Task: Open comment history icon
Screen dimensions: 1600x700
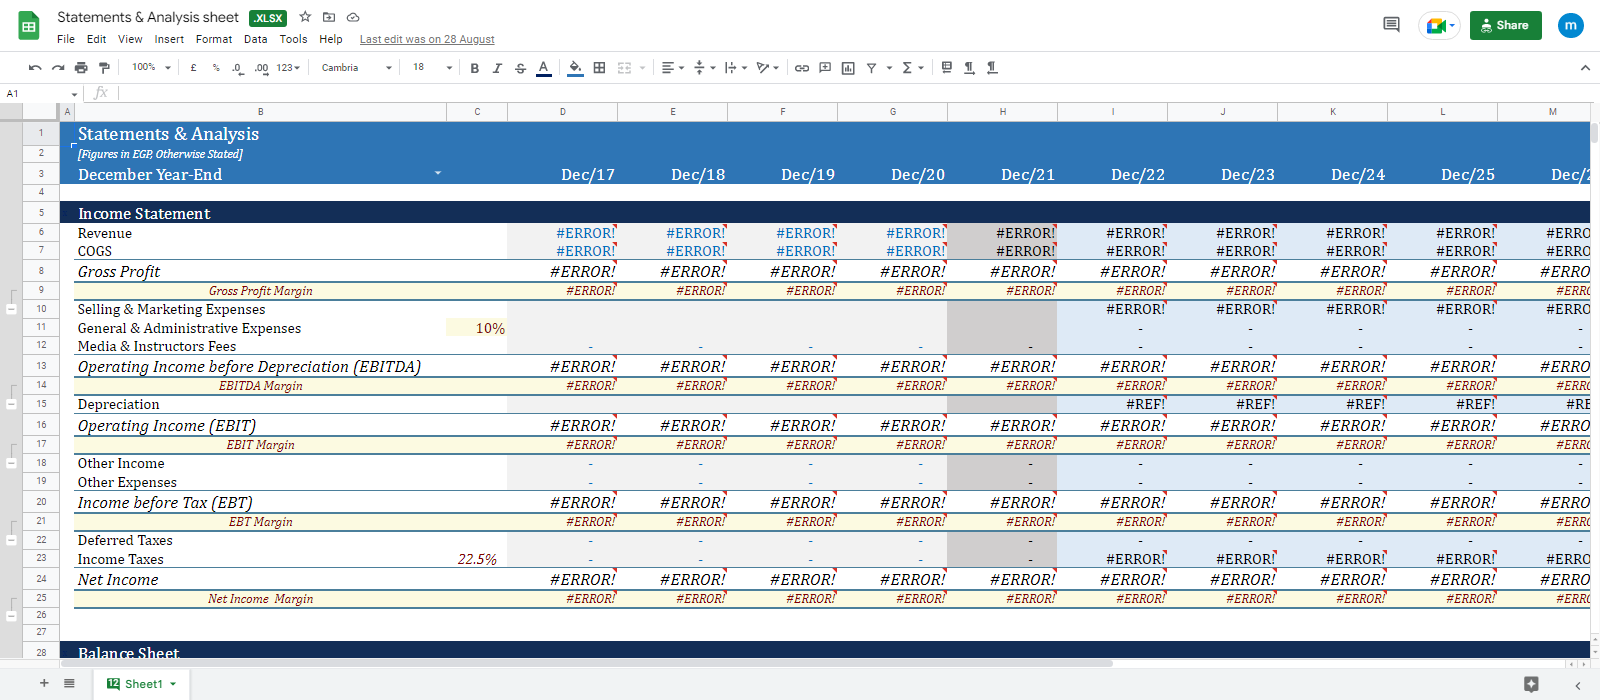Action: (x=1391, y=25)
